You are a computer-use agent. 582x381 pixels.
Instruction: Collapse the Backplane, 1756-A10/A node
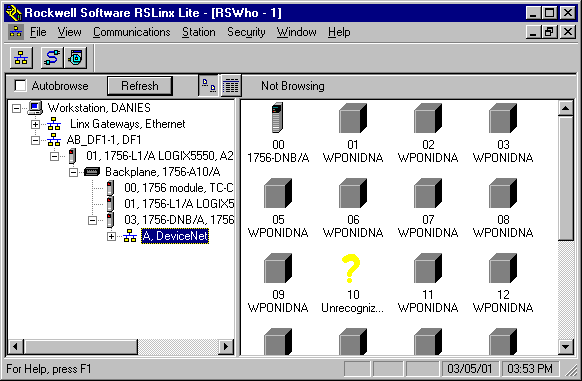pyautogui.click(x=73, y=172)
